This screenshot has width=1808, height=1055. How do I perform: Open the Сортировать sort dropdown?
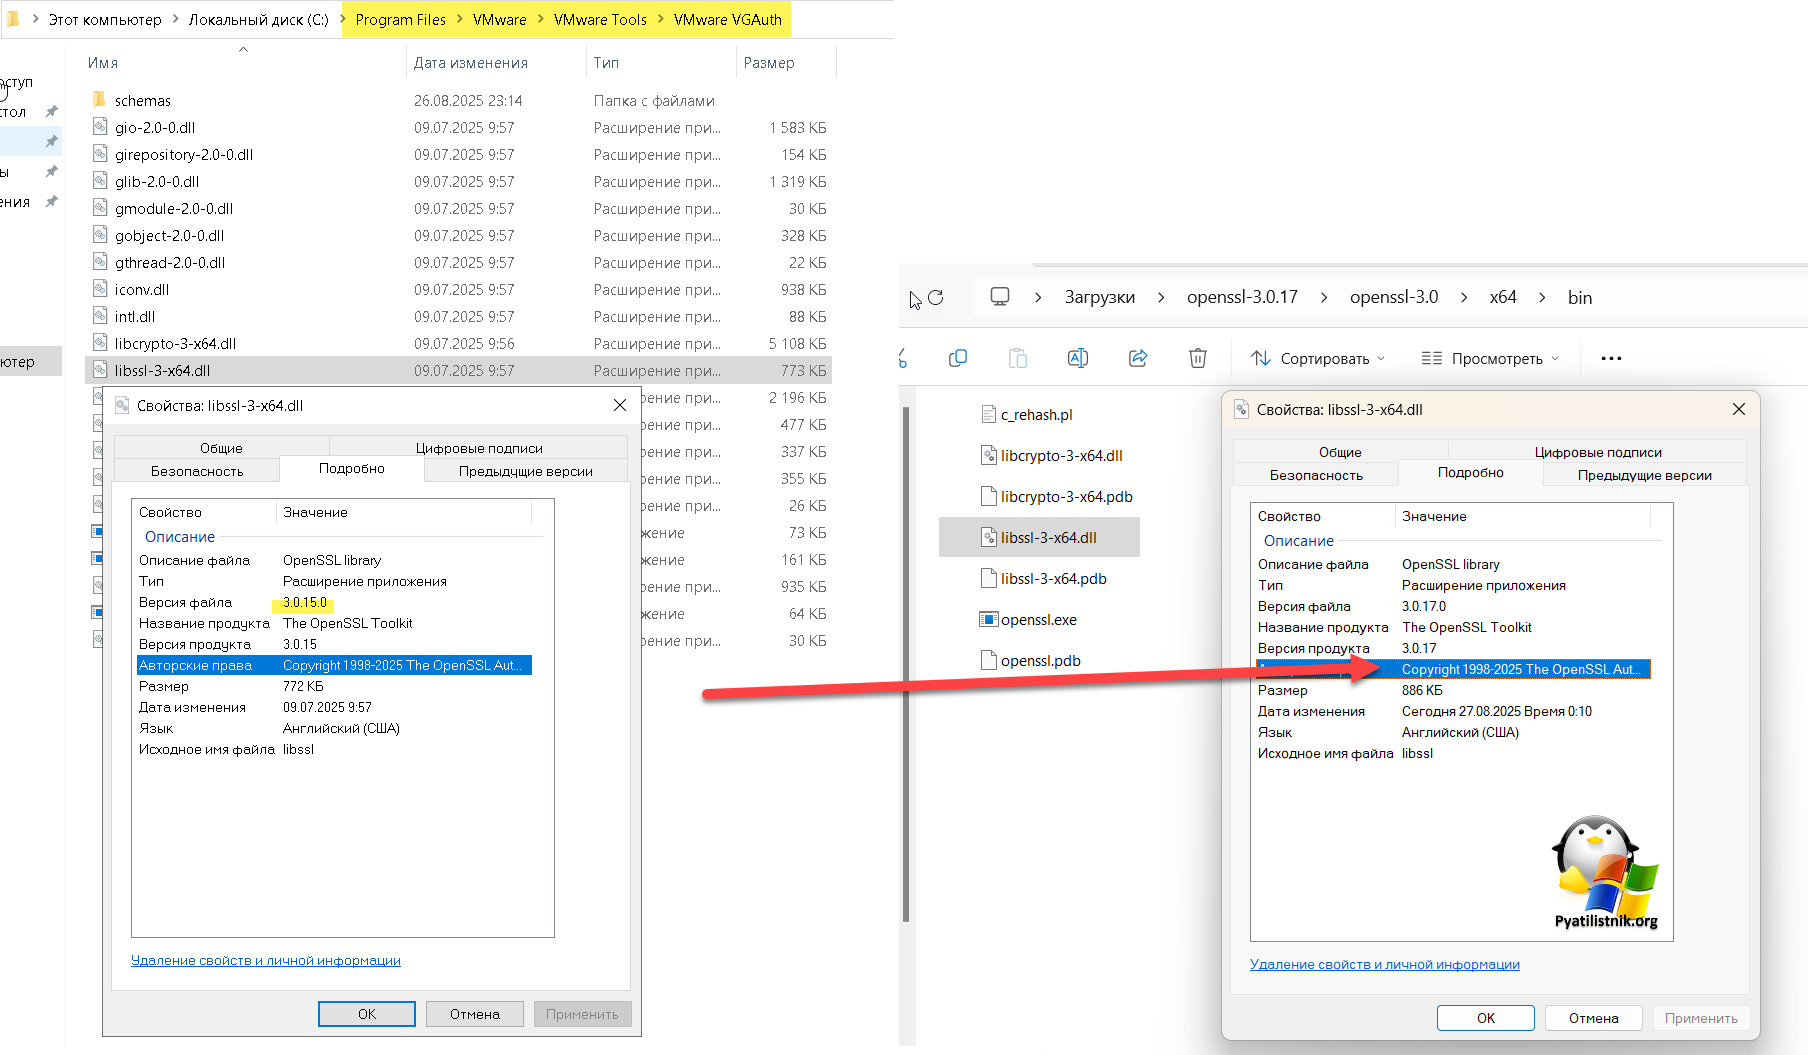point(1318,358)
